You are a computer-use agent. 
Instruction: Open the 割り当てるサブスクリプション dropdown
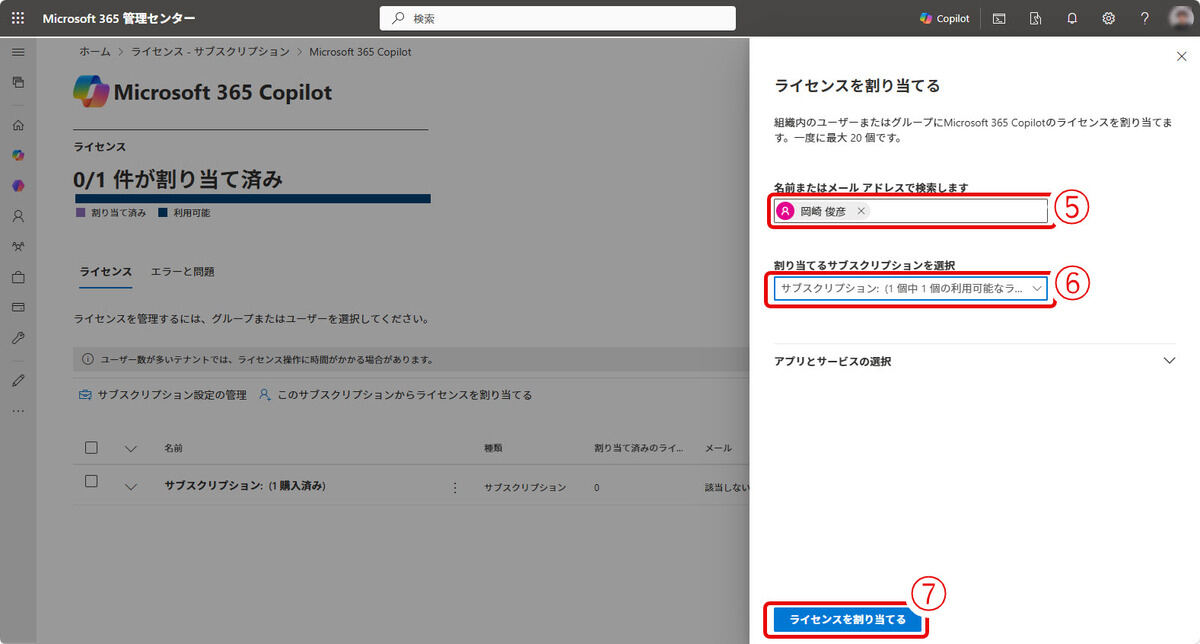point(910,288)
